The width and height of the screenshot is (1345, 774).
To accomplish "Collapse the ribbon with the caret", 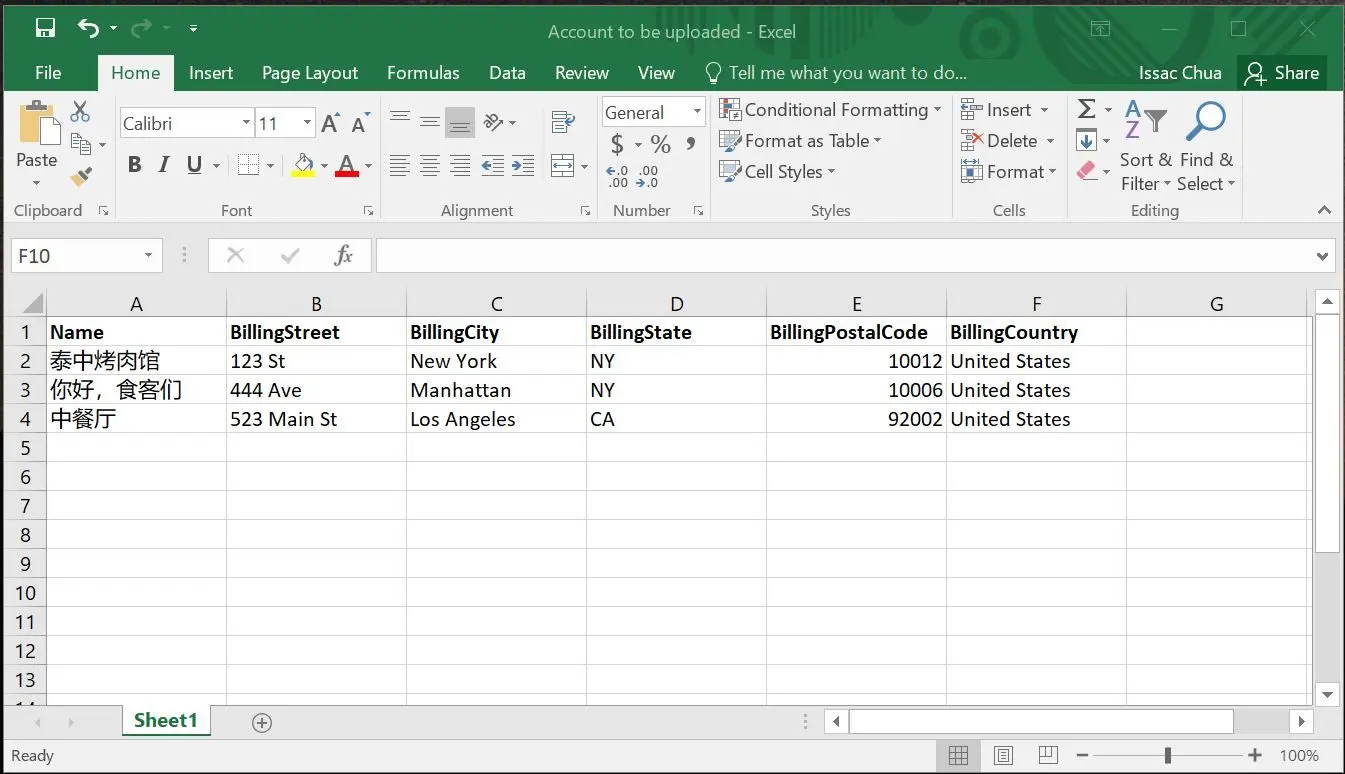I will pos(1325,211).
